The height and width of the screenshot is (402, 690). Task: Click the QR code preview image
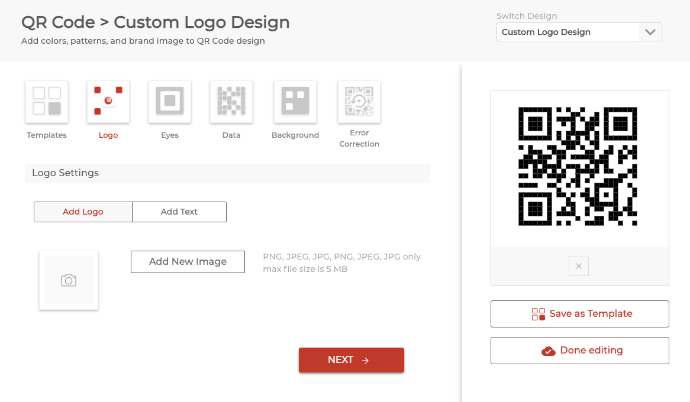coord(578,166)
